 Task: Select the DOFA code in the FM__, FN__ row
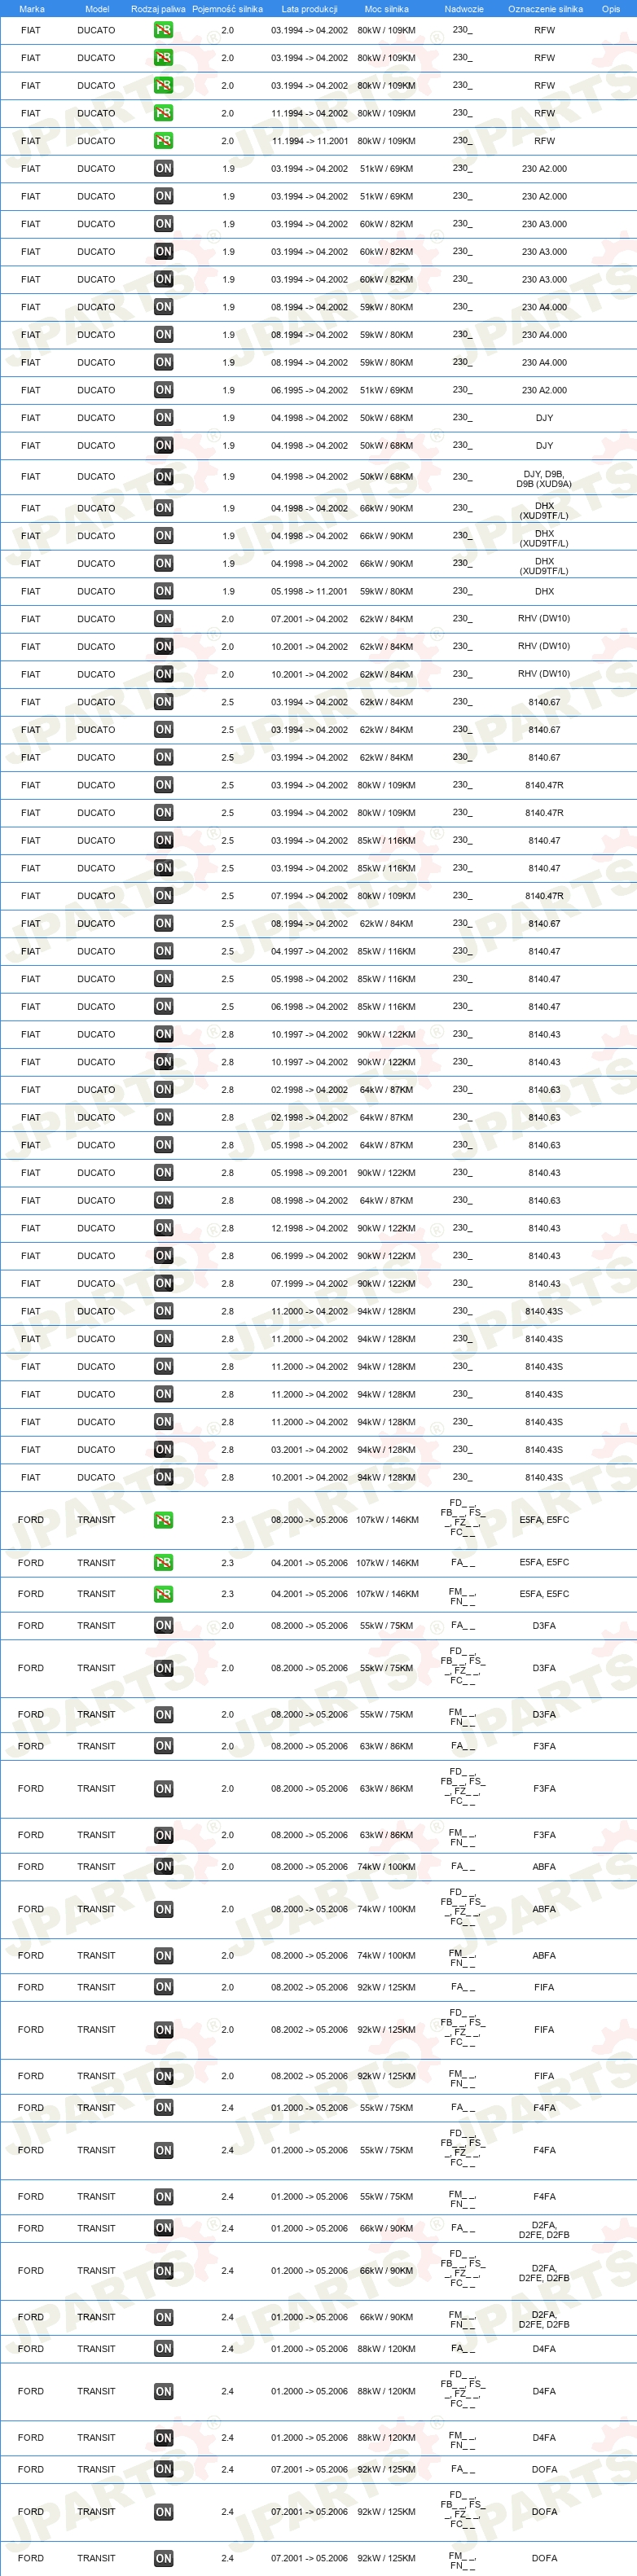[x=544, y=2558]
